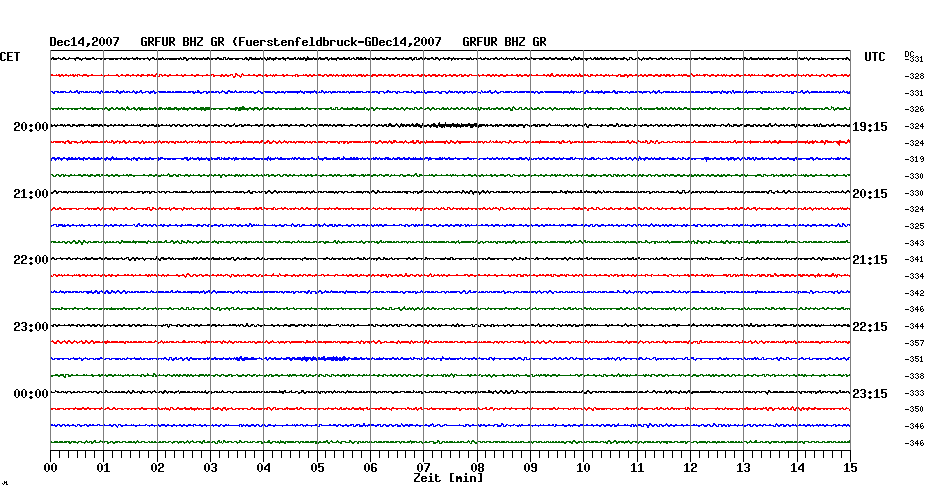Click the Zeit [min] axis title

tap(448, 478)
